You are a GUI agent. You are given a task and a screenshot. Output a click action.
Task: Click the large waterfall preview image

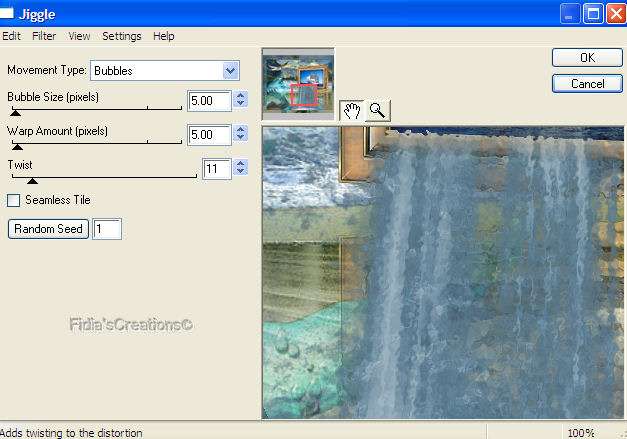pos(443,273)
